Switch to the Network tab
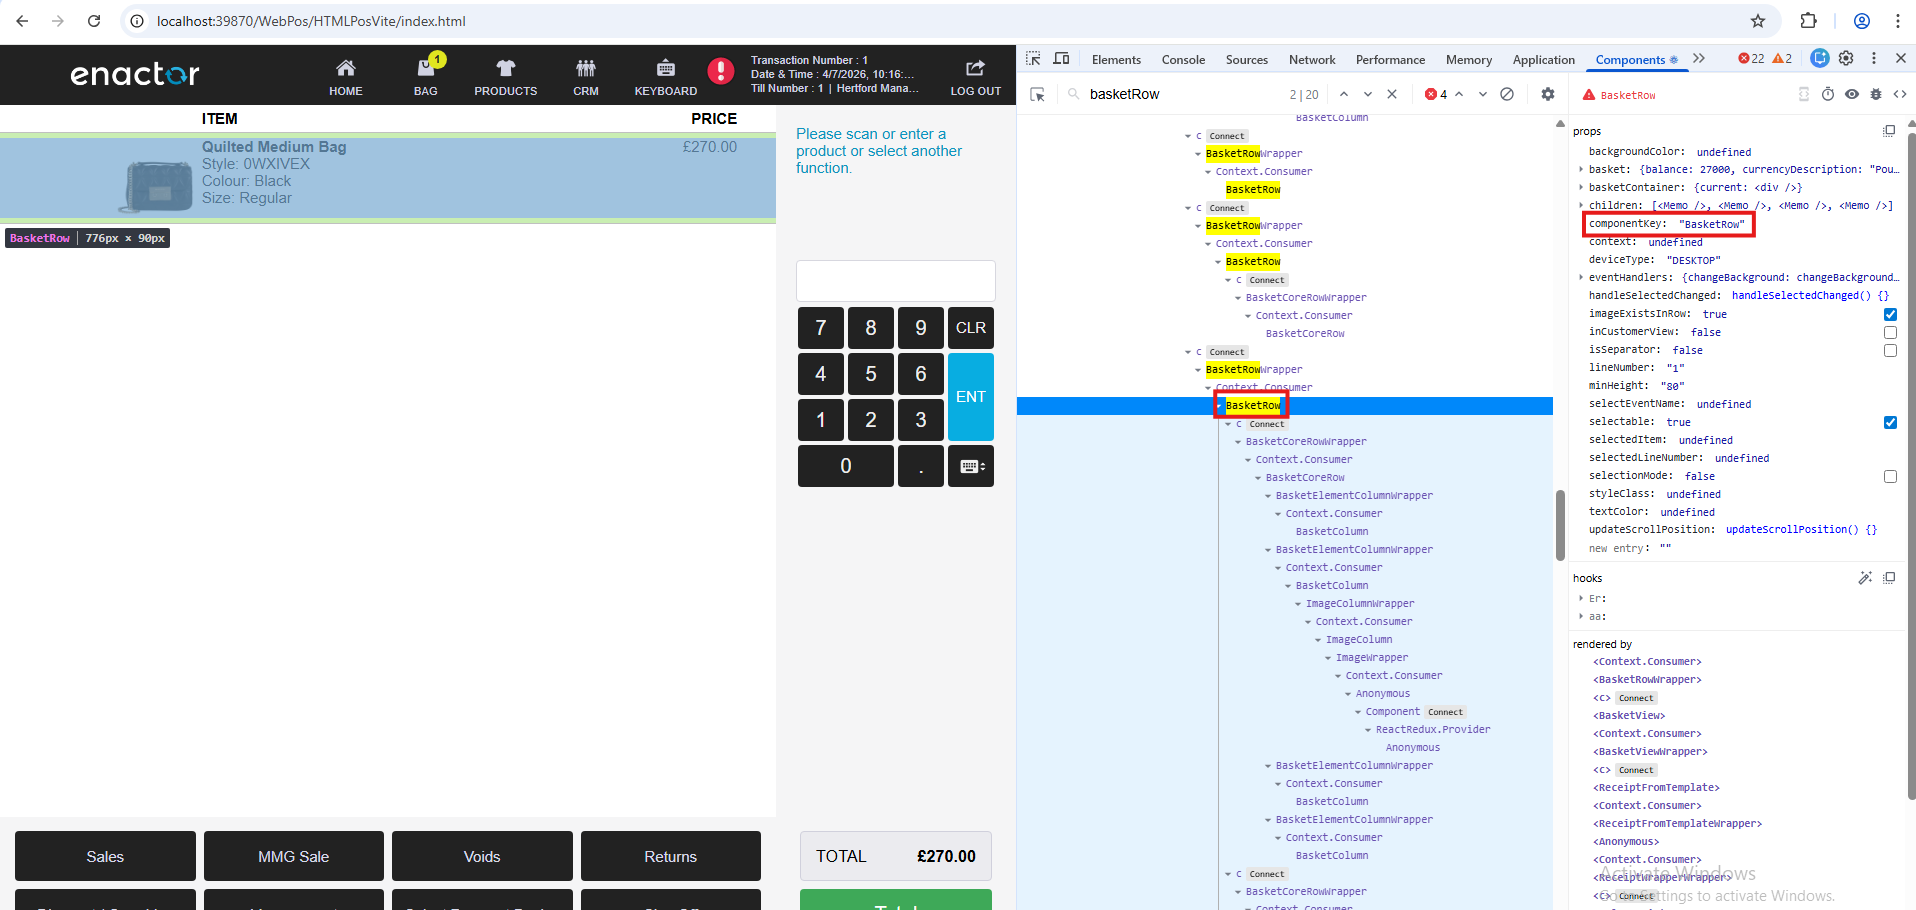This screenshot has width=1916, height=910. pyautogui.click(x=1311, y=60)
